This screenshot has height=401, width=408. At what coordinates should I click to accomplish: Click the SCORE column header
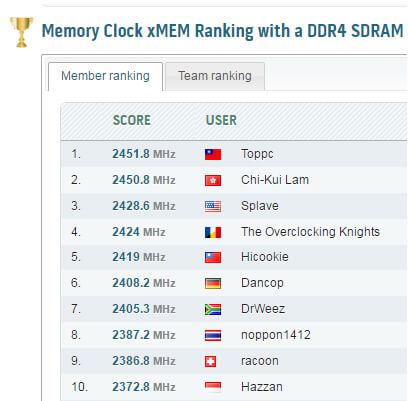click(x=132, y=120)
